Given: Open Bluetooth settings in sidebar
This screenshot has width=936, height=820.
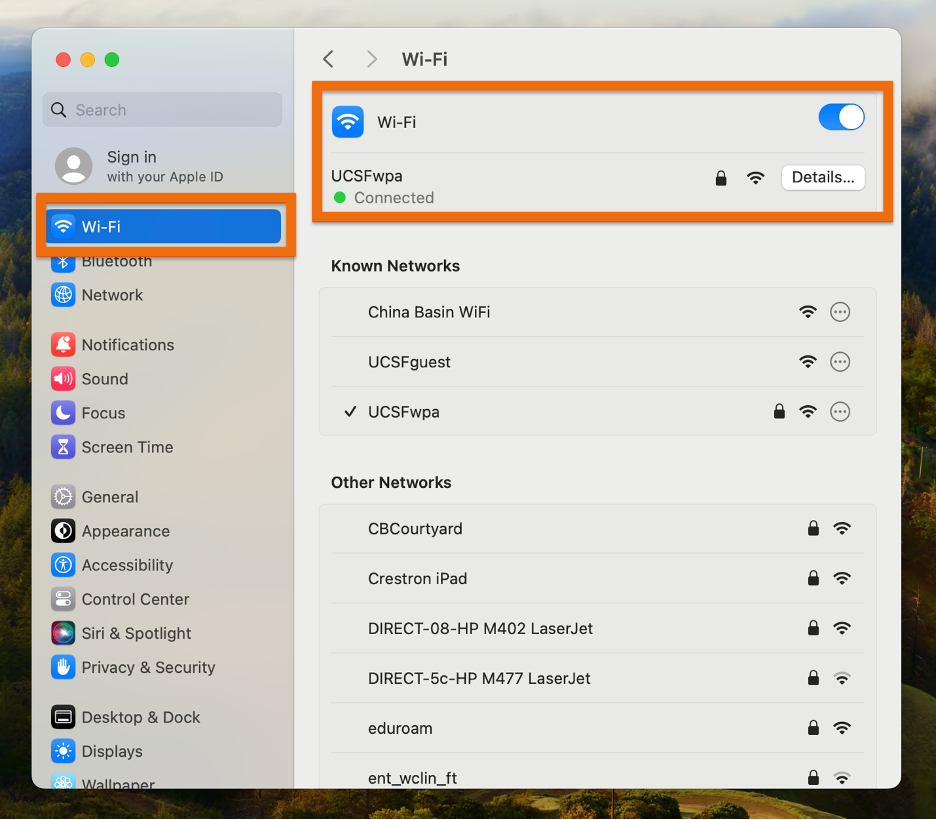Looking at the screenshot, I should (x=116, y=261).
